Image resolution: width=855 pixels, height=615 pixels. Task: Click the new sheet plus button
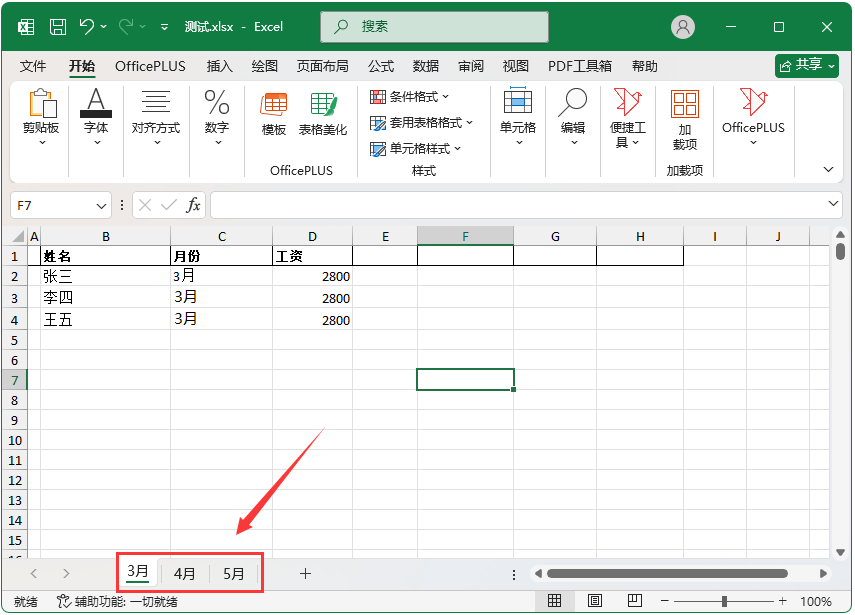305,573
